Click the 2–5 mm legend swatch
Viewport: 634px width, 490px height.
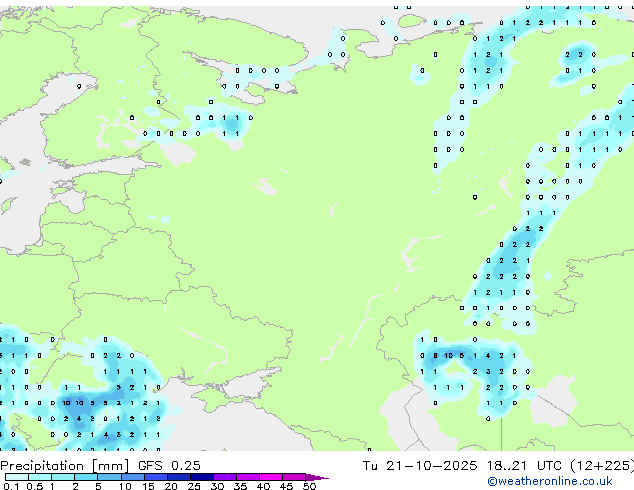point(86,477)
